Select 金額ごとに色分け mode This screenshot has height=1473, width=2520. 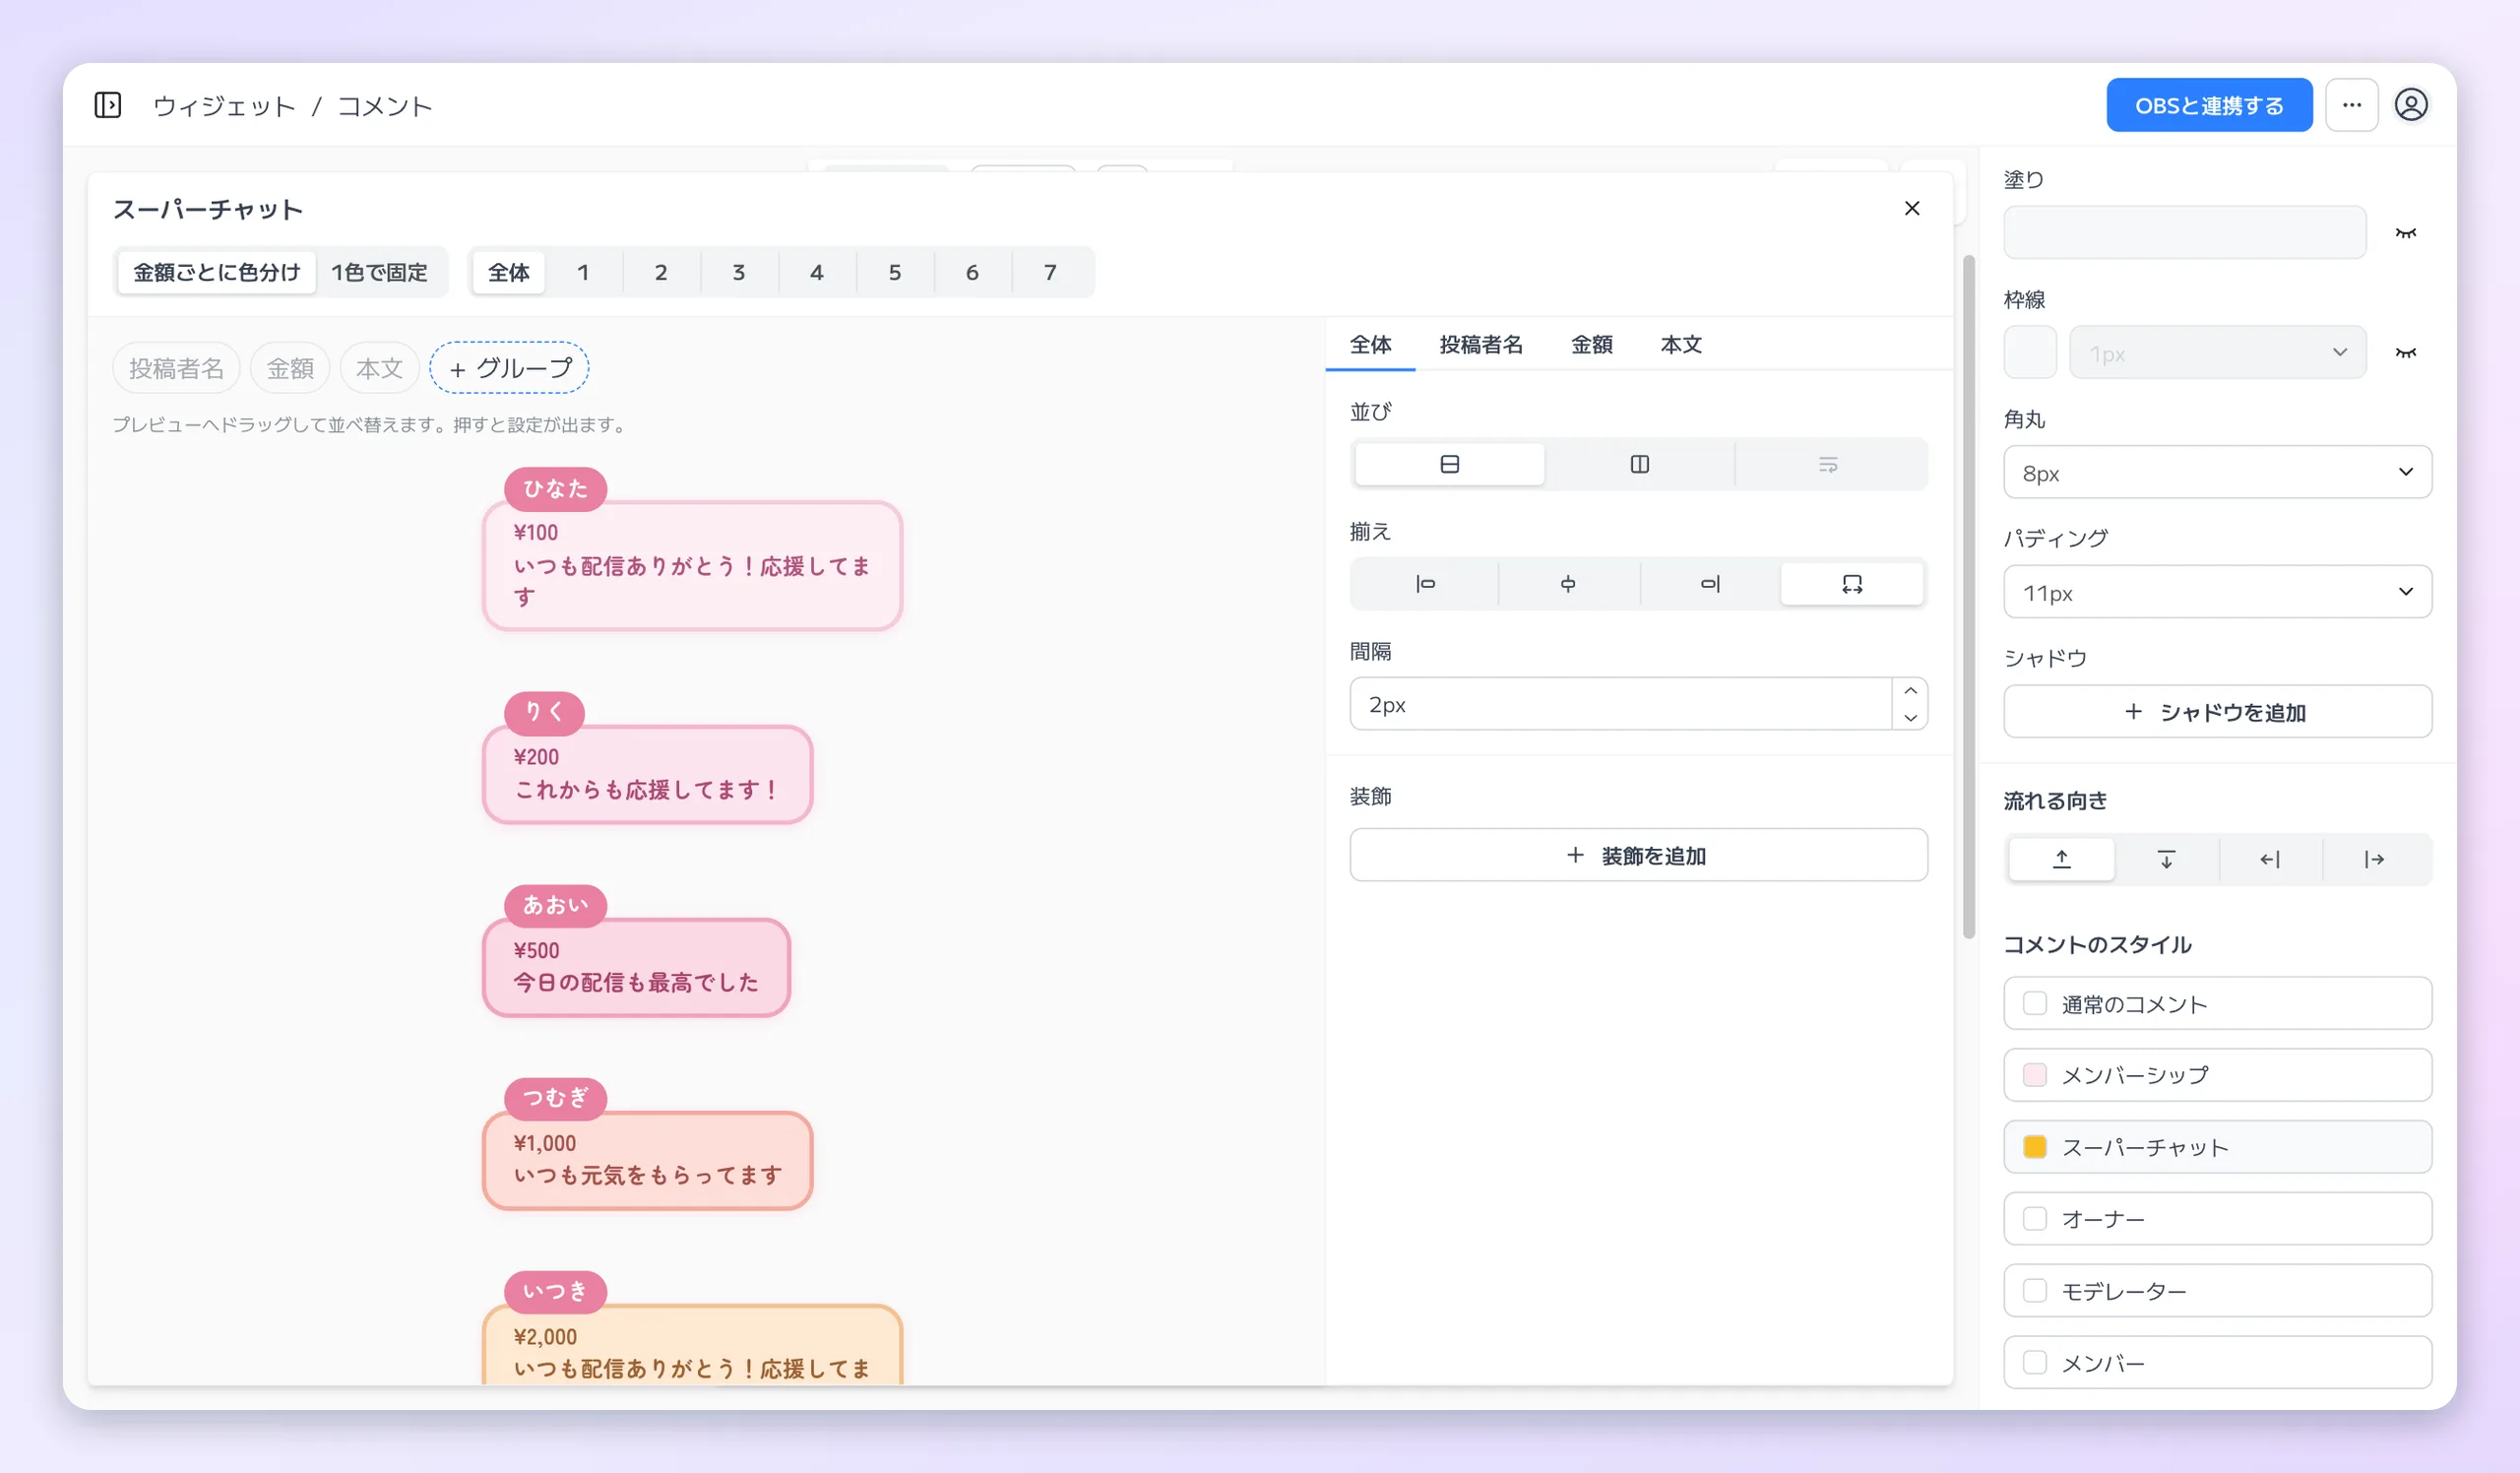(217, 272)
